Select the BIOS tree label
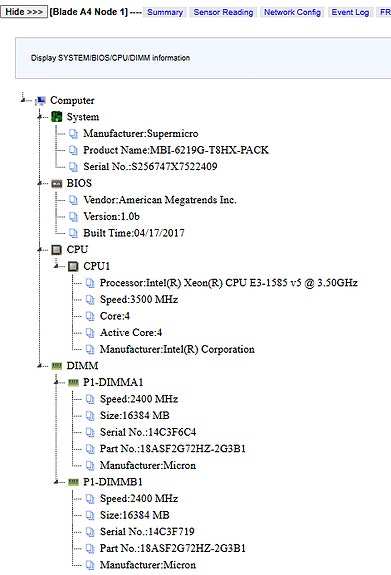The height and width of the screenshot is (575, 391). coord(79,183)
